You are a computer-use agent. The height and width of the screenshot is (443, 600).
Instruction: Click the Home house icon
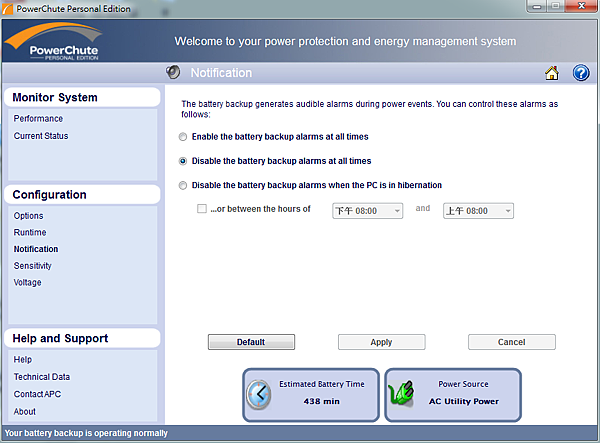pyautogui.click(x=552, y=73)
